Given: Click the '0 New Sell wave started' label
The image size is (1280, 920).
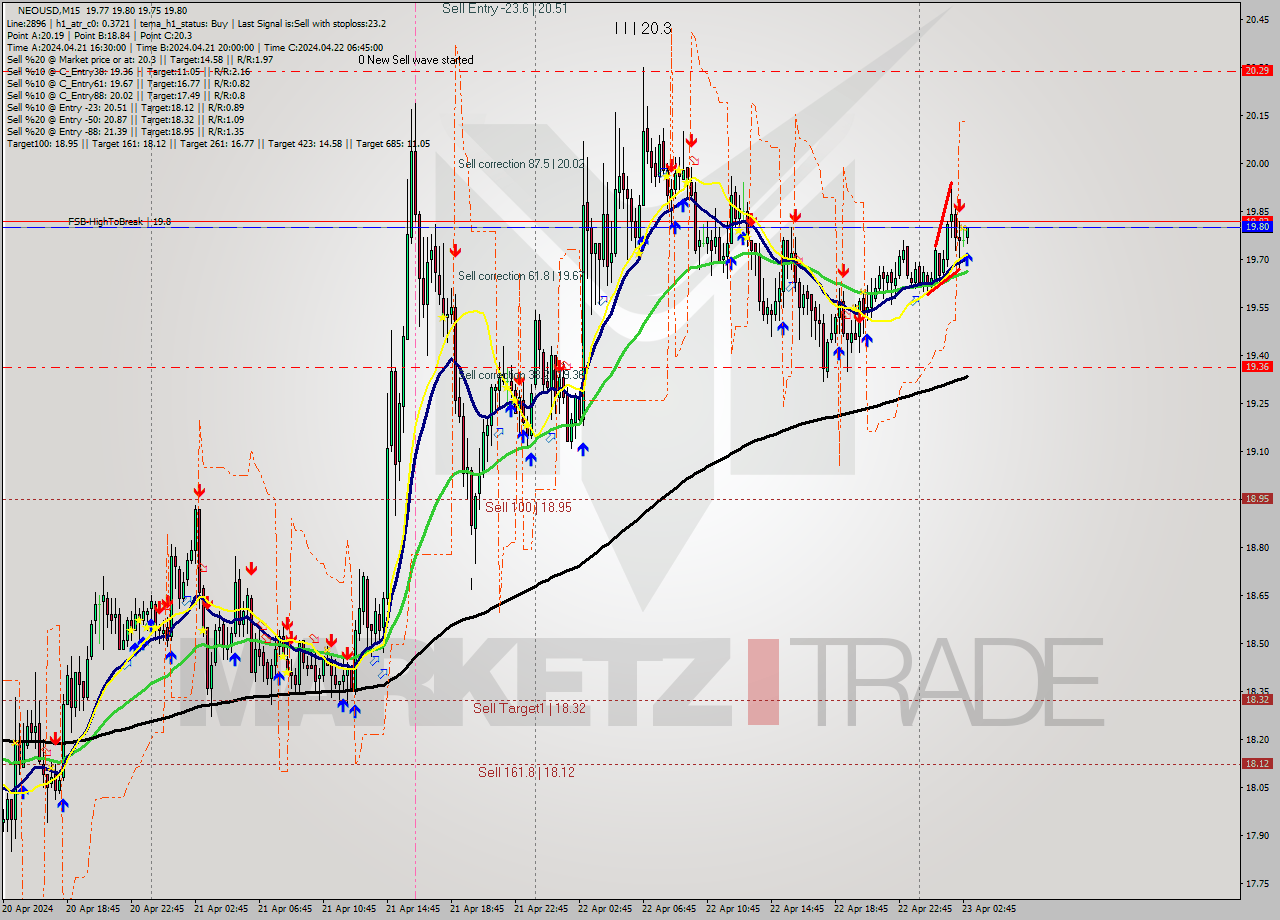Looking at the screenshot, I should (x=416, y=60).
